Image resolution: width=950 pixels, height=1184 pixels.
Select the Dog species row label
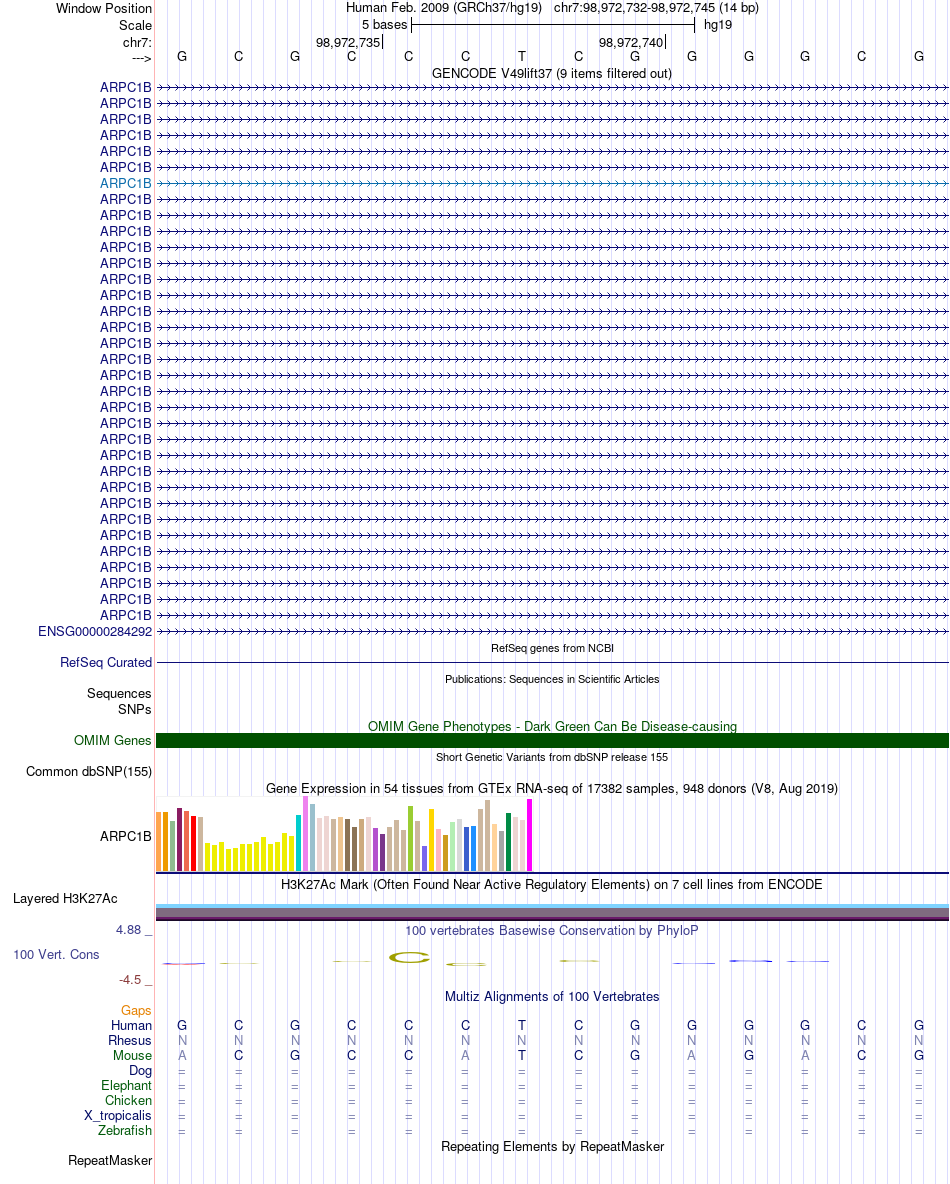140,1071
